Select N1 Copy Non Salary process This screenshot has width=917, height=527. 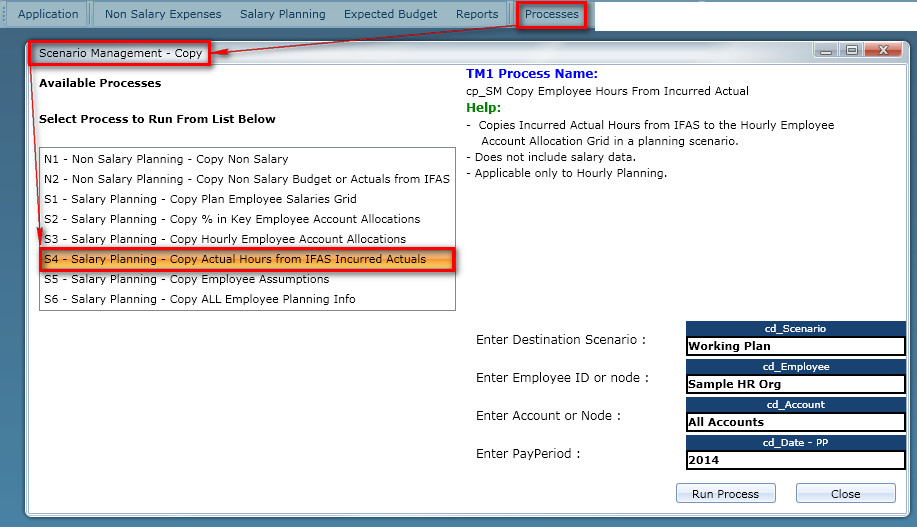click(x=247, y=159)
